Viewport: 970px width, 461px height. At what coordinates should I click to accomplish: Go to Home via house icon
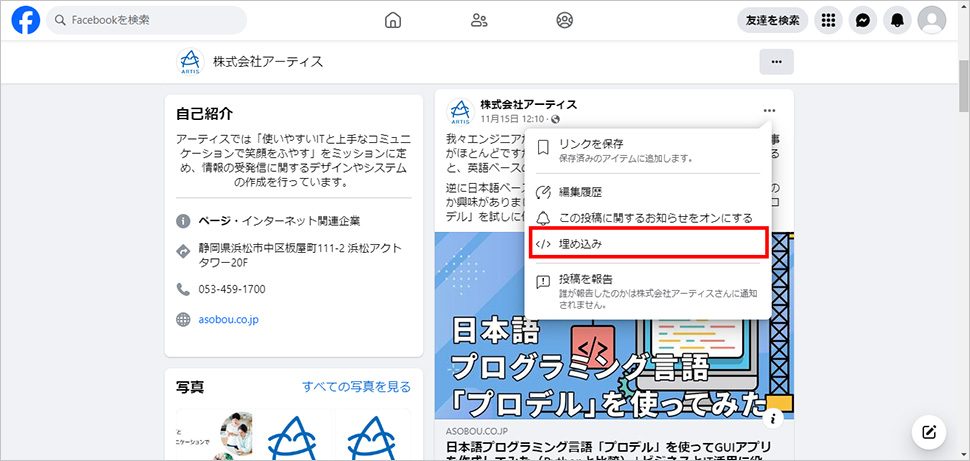point(392,20)
